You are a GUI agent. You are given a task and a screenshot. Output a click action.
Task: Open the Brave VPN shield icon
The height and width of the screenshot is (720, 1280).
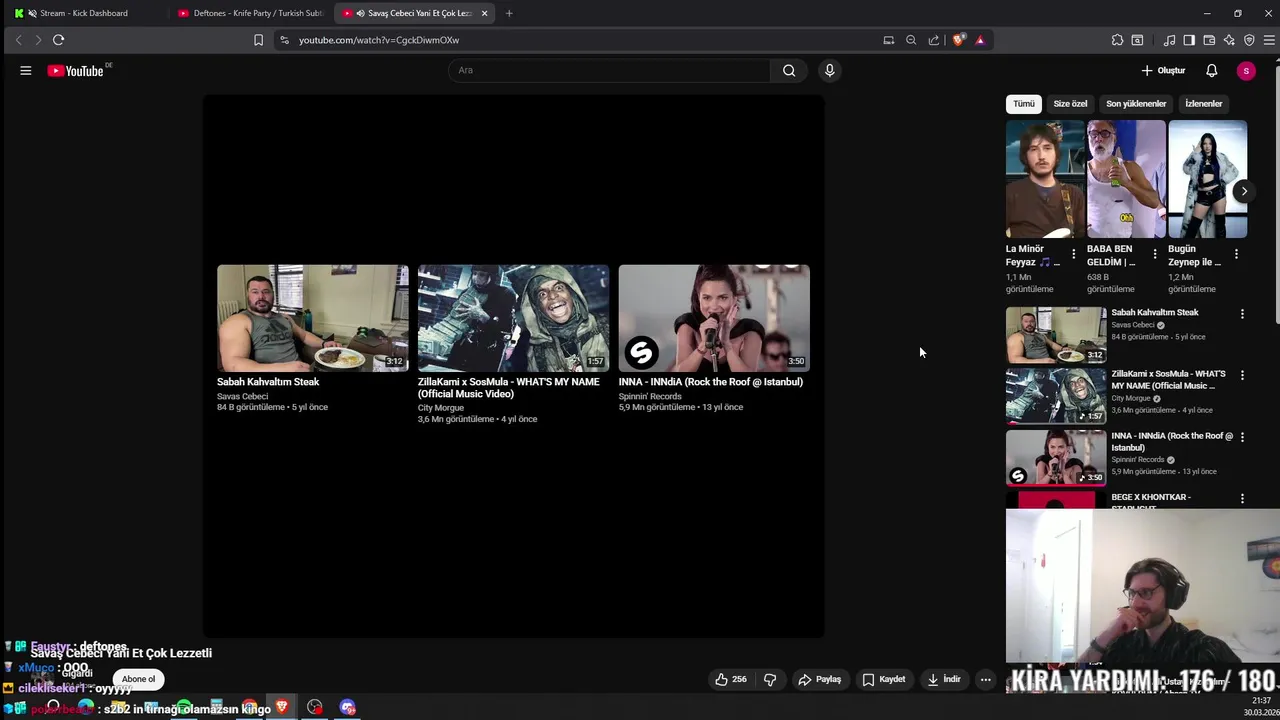[1249, 40]
